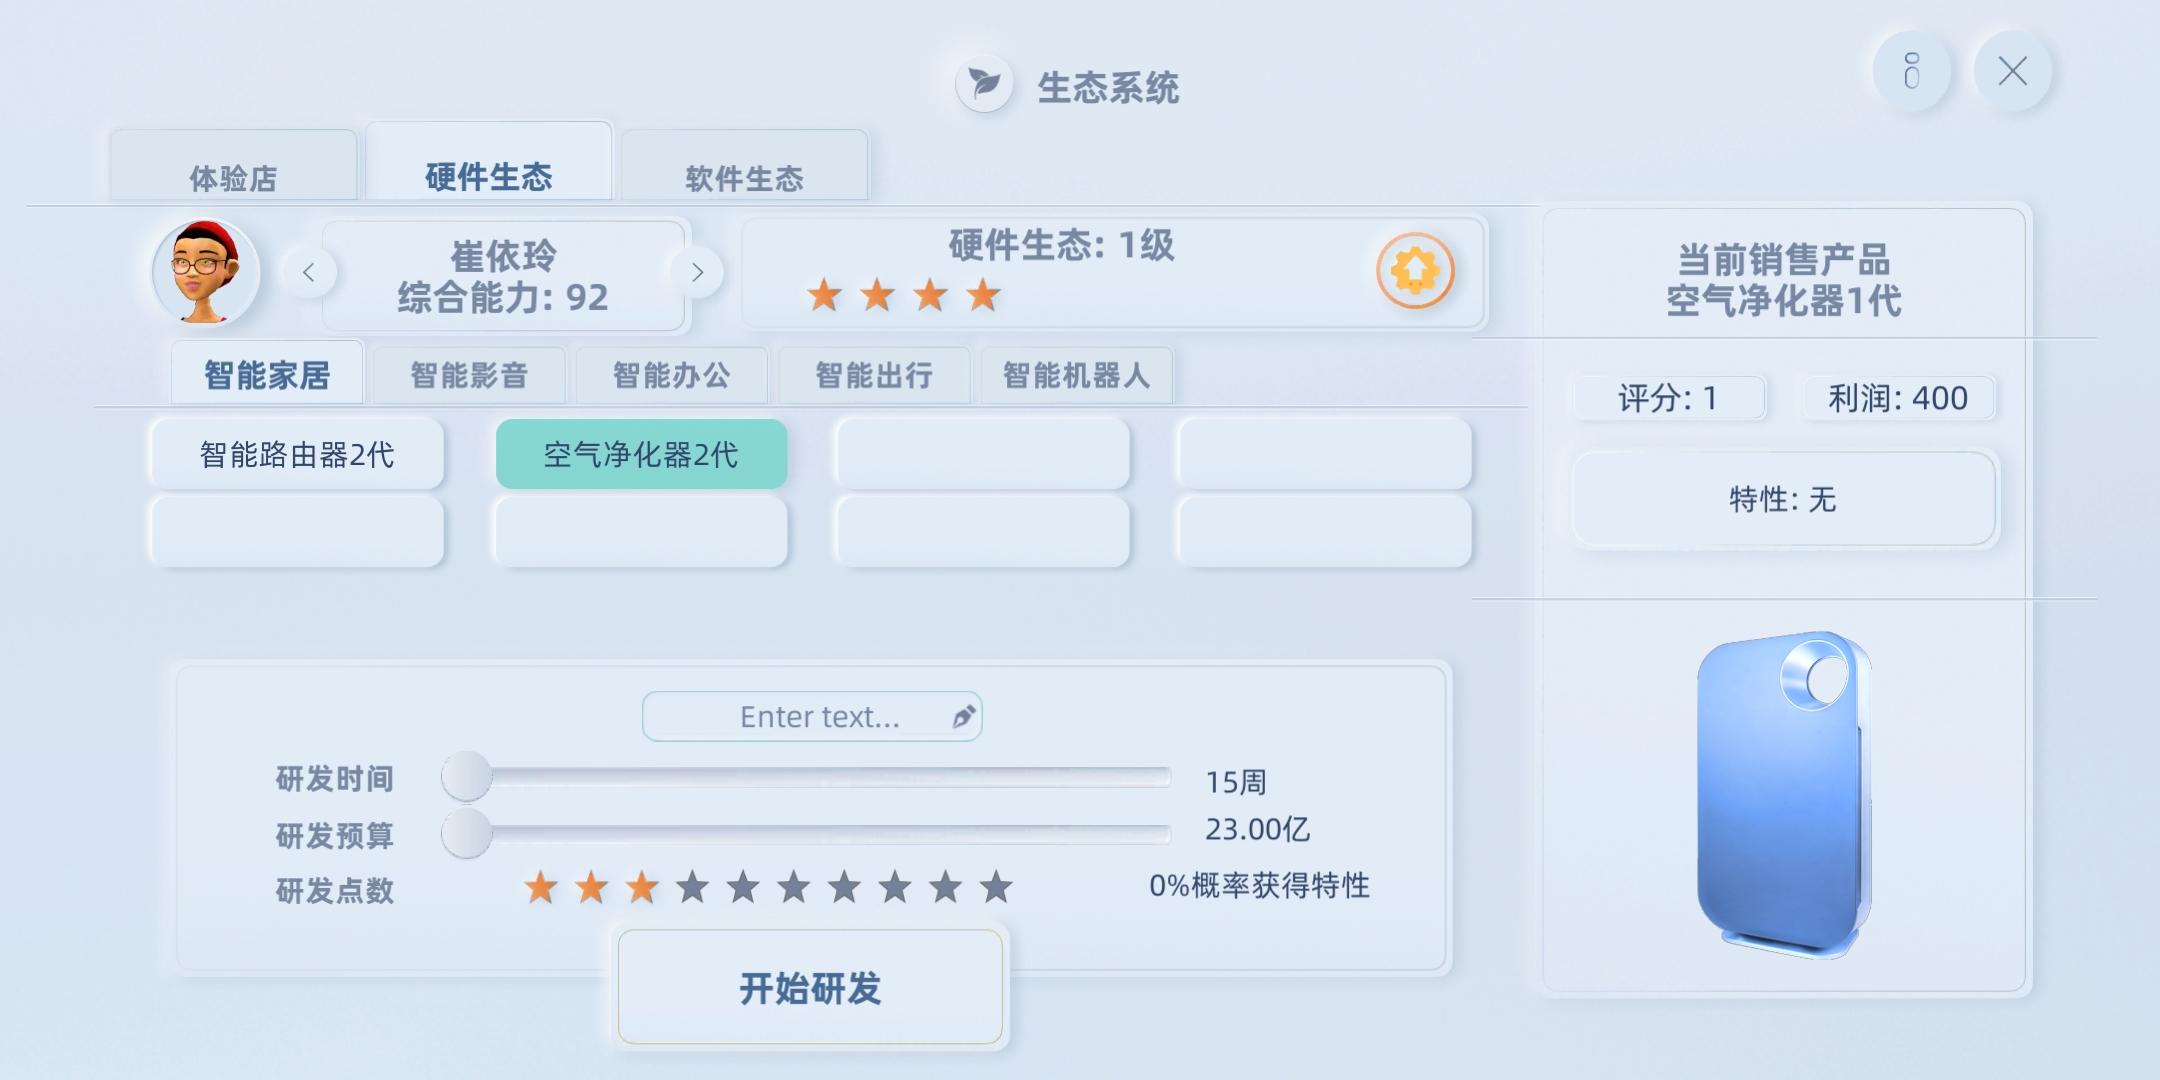Screen dimensions: 2160x1080
Task: Click the 开始研发 button
Action: pos(810,988)
